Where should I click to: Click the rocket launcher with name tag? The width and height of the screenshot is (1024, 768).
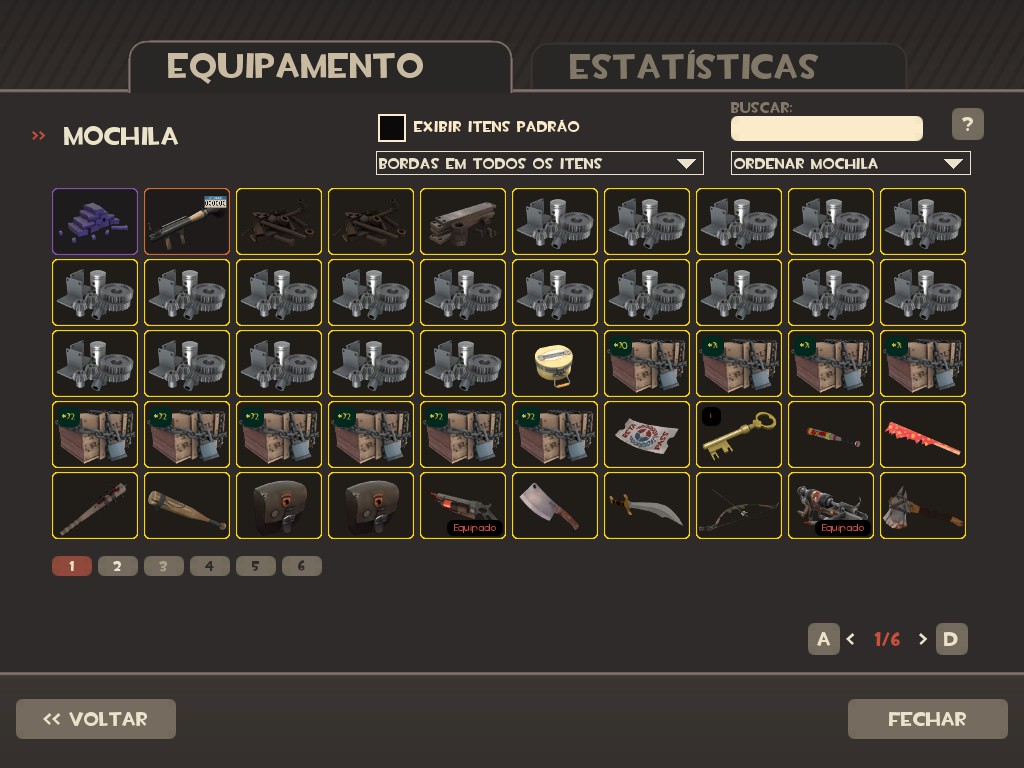click(187, 221)
